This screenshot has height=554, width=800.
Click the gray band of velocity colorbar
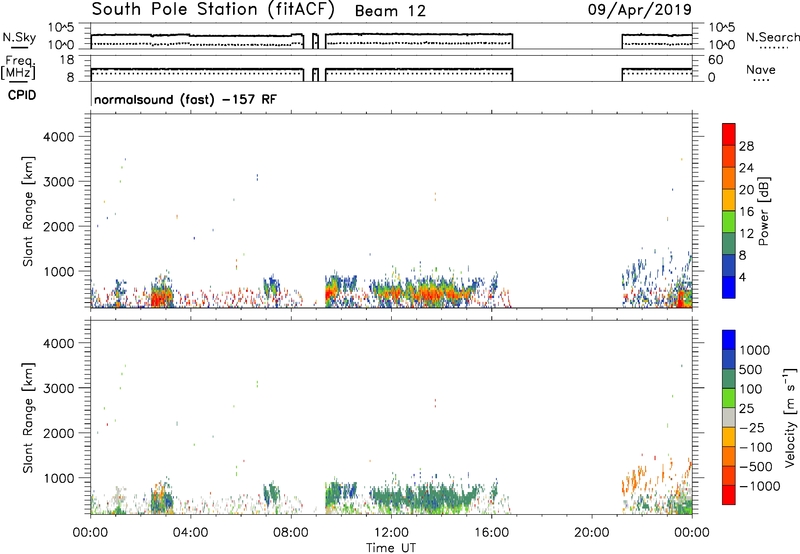[729, 417]
